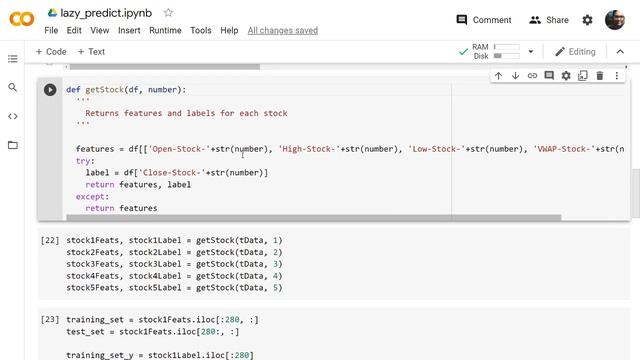Run the getStock function cell

50,90
